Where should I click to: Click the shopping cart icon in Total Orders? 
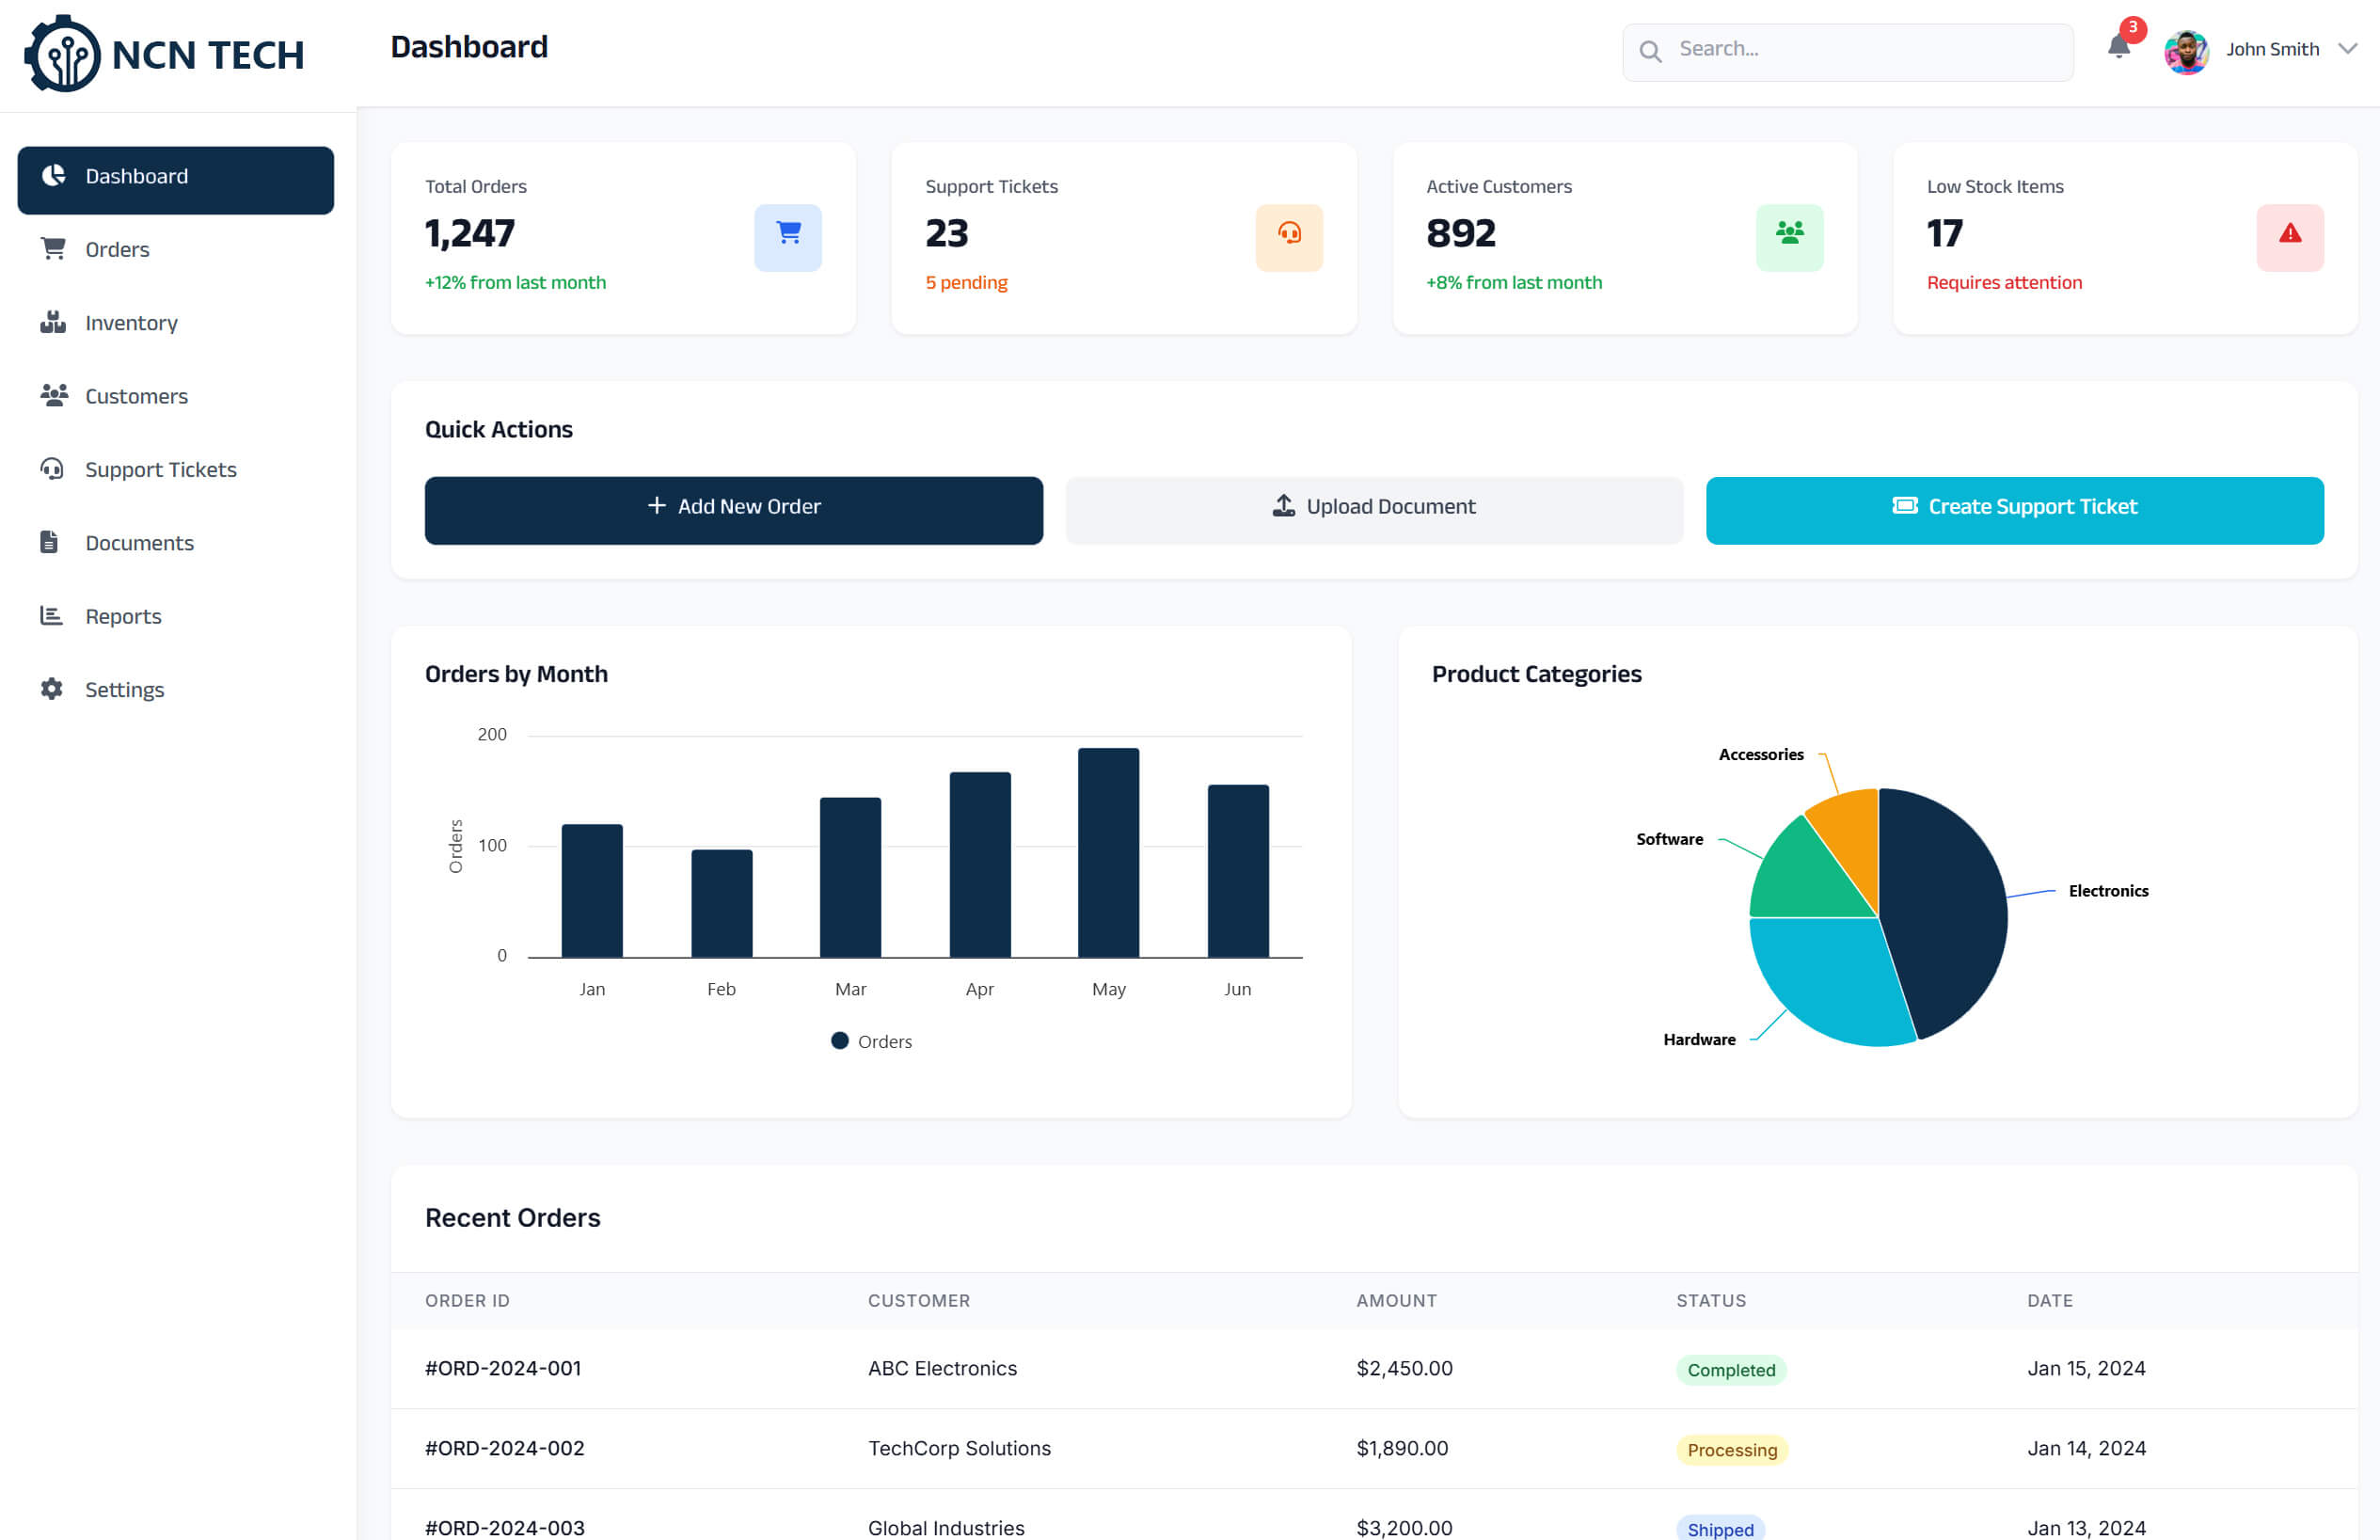[788, 234]
